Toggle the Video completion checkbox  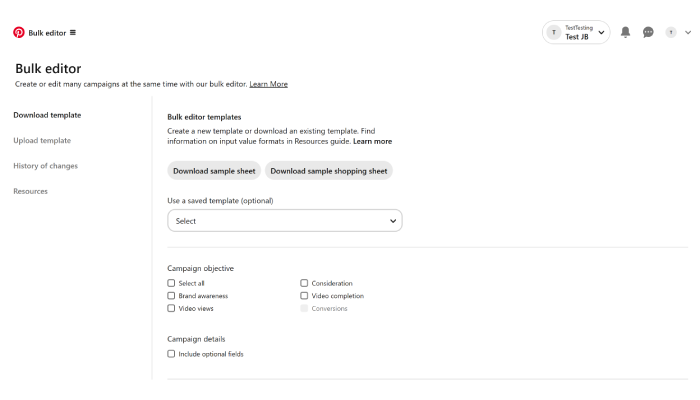304,296
